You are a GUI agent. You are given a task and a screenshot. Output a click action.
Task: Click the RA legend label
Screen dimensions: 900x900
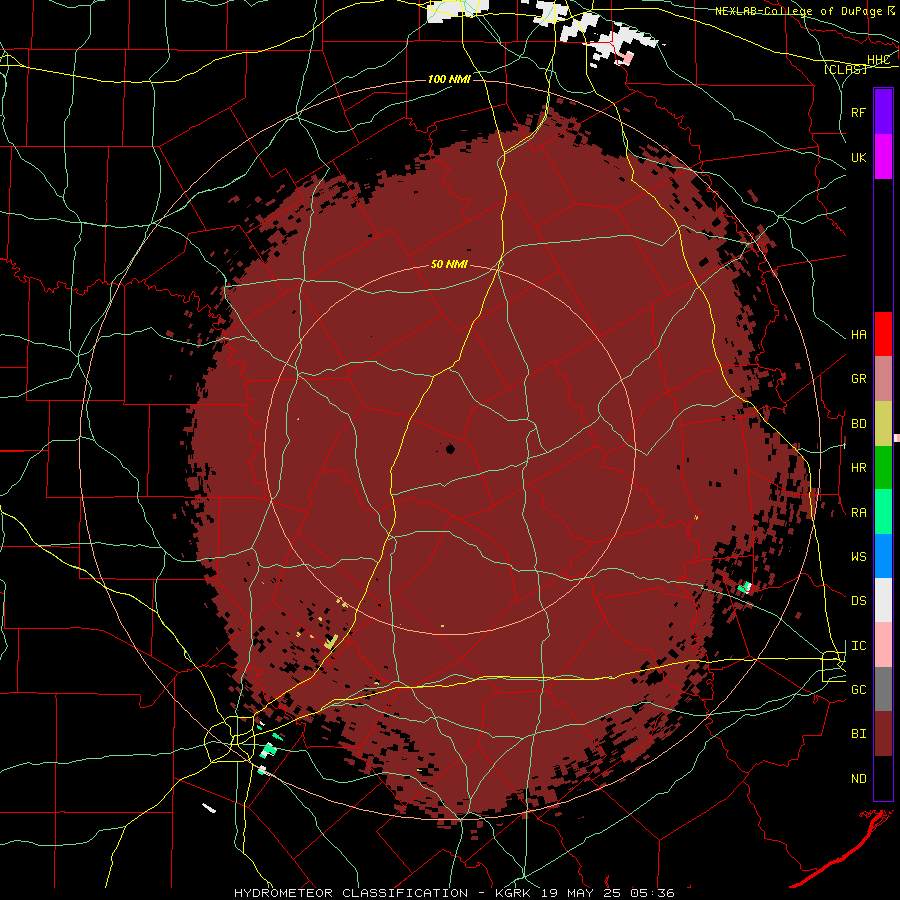click(858, 513)
